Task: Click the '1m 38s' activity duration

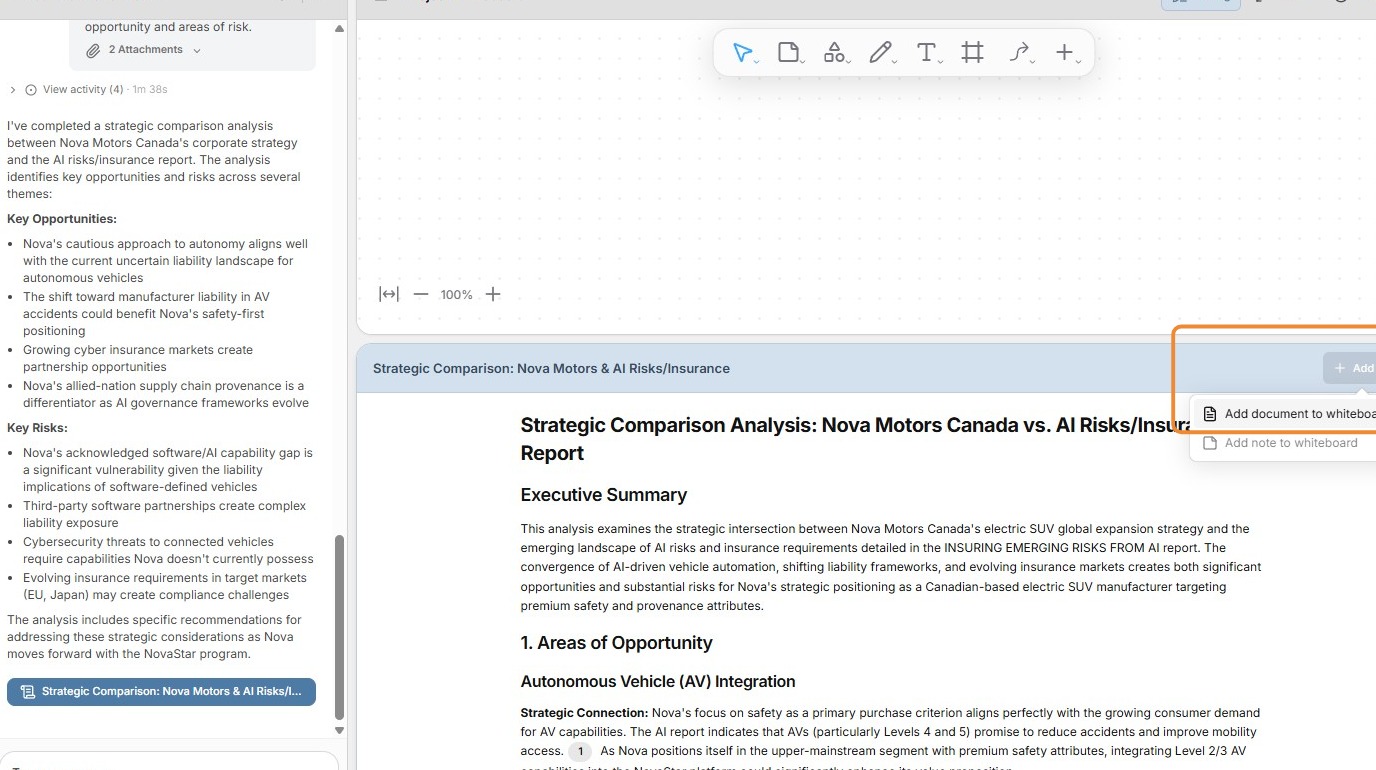Action: (x=150, y=90)
